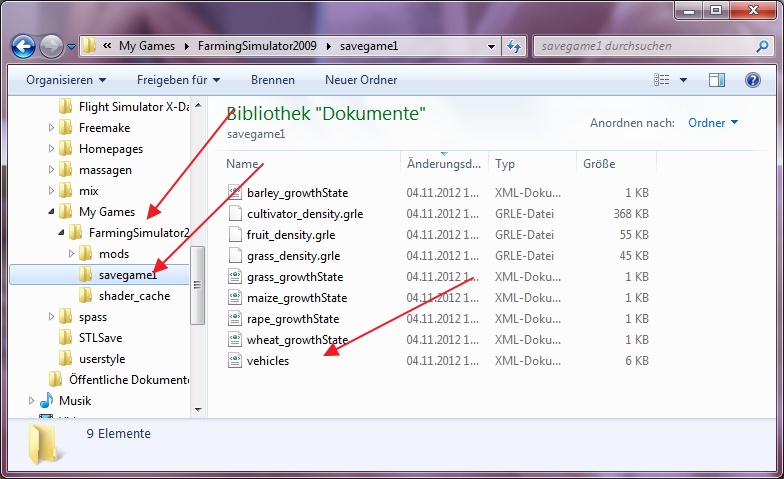Click the Brennen toolbar button
Image resolution: width=784 pixels, height=479 pixels.
[272, 80]
